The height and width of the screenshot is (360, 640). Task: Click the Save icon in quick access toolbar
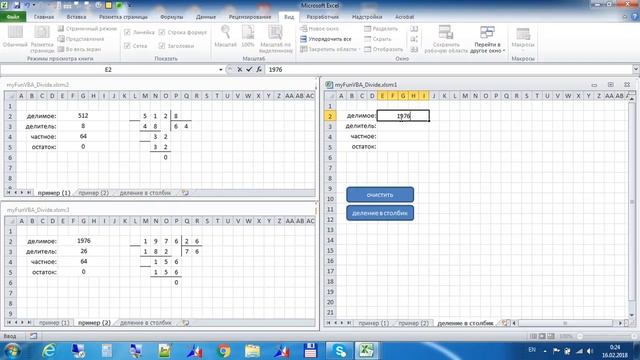coord(17,5)
